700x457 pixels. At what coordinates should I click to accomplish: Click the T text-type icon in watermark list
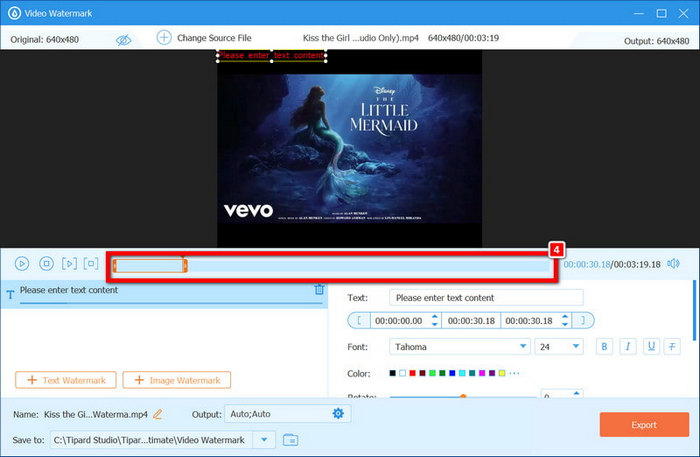[x=10, y=295]
